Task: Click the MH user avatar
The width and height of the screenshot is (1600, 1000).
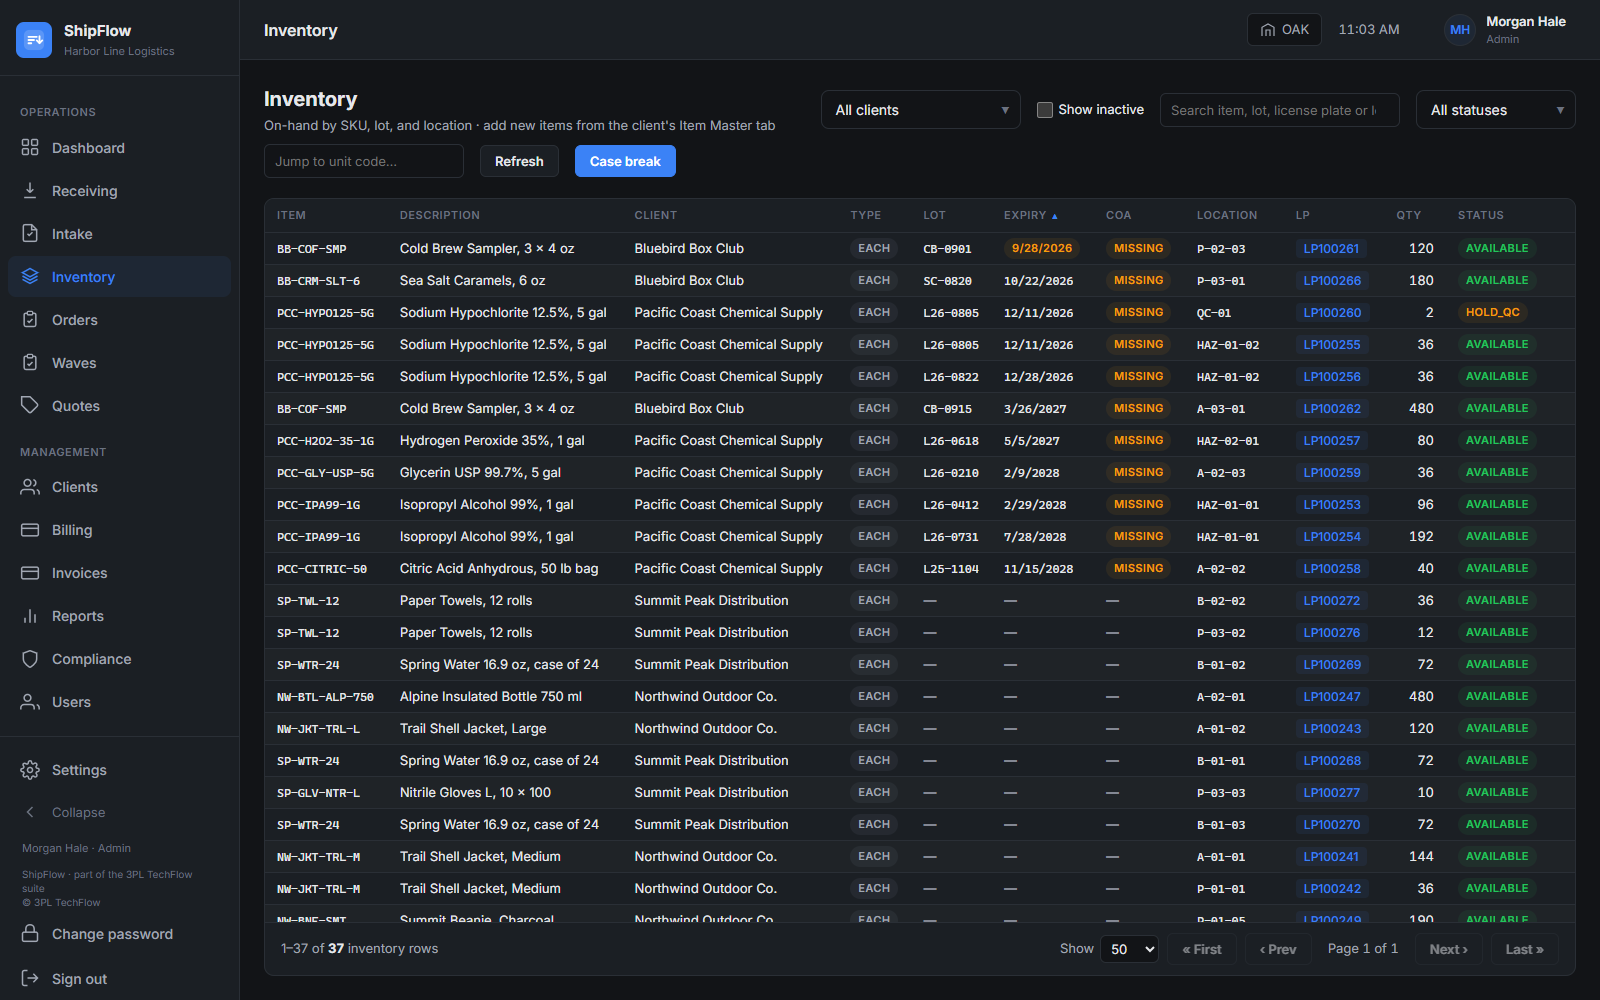Action: pyautogui.click(x=1460, y=30)
